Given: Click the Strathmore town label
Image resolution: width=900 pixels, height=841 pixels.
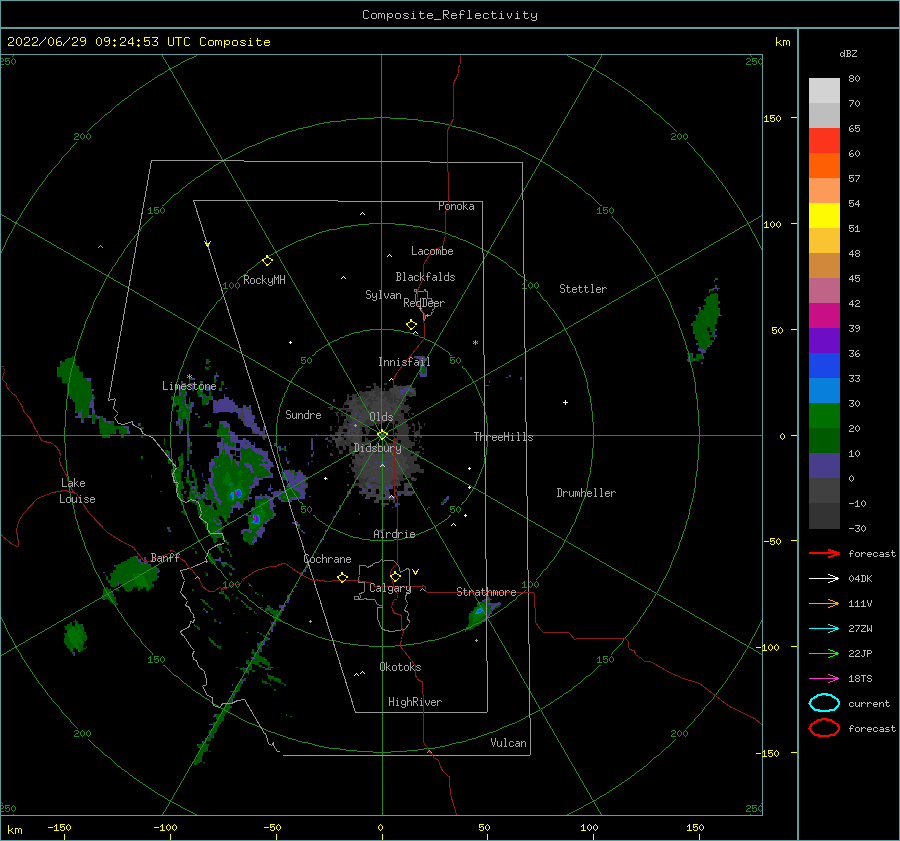Looking at the screenshot, I should pos(486,592).
